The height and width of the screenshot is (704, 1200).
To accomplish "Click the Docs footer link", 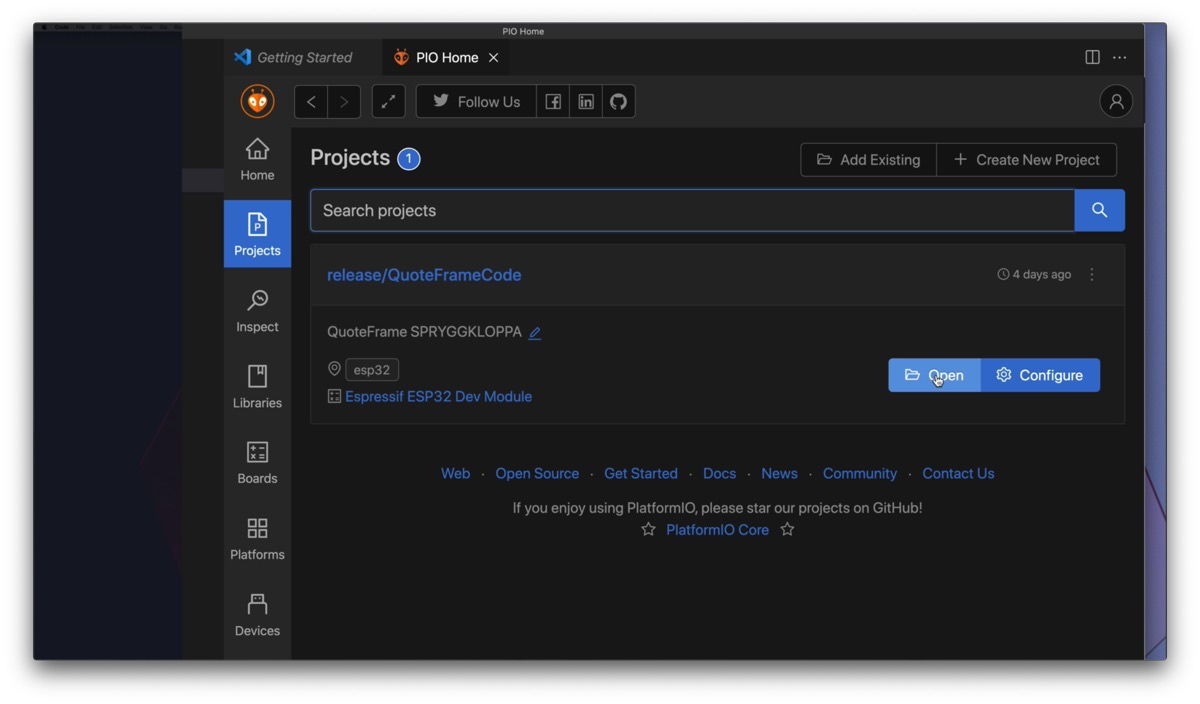I will coord(719,474).
